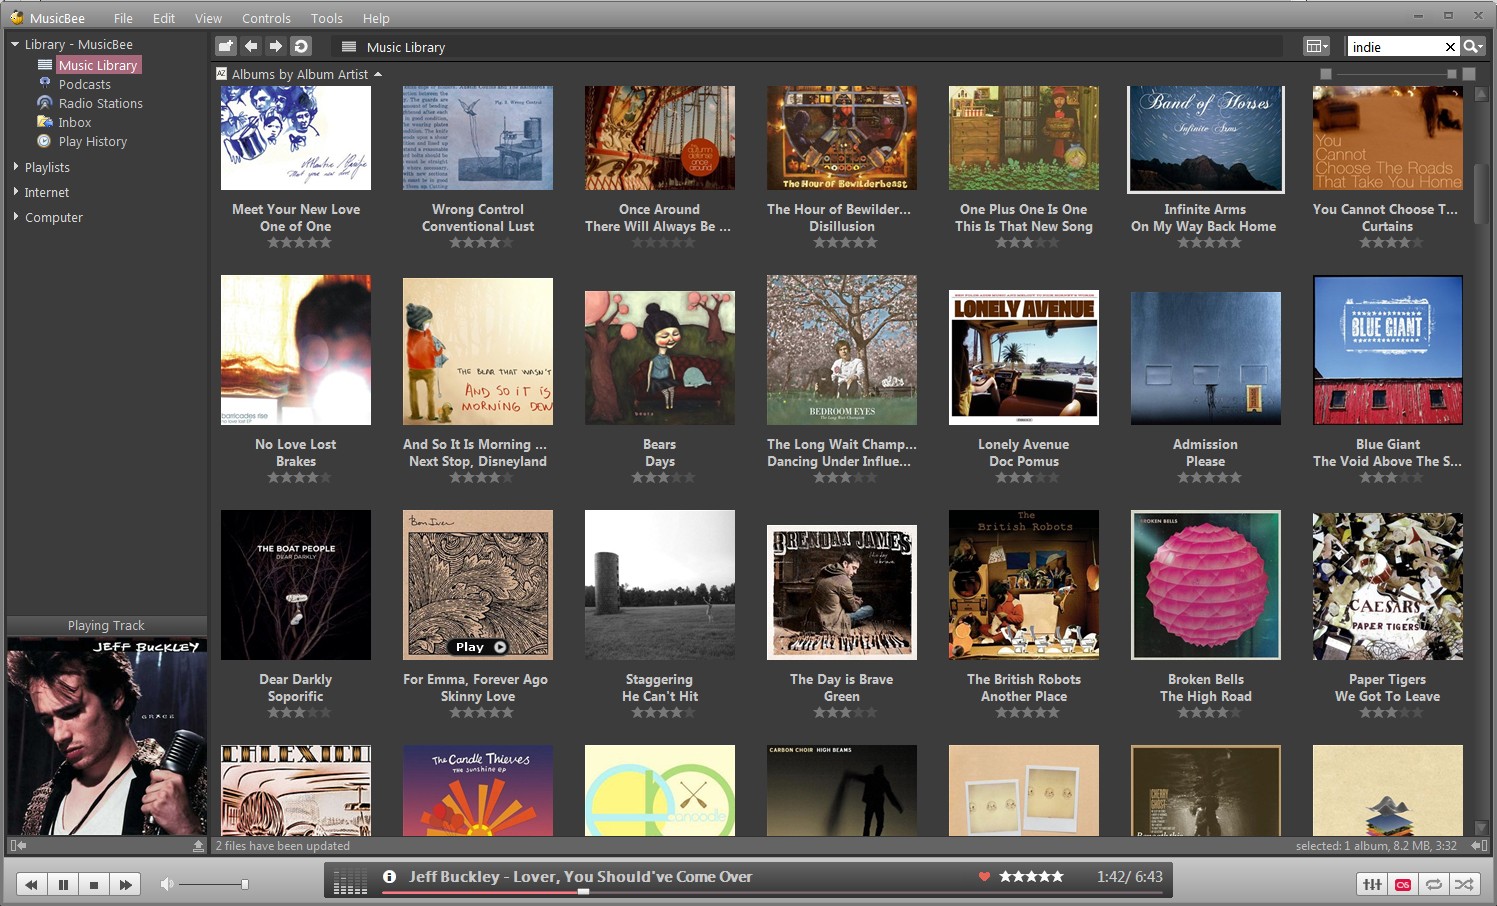Open the Controls menu
This screenshot has width=1497, height=906.
266,17
